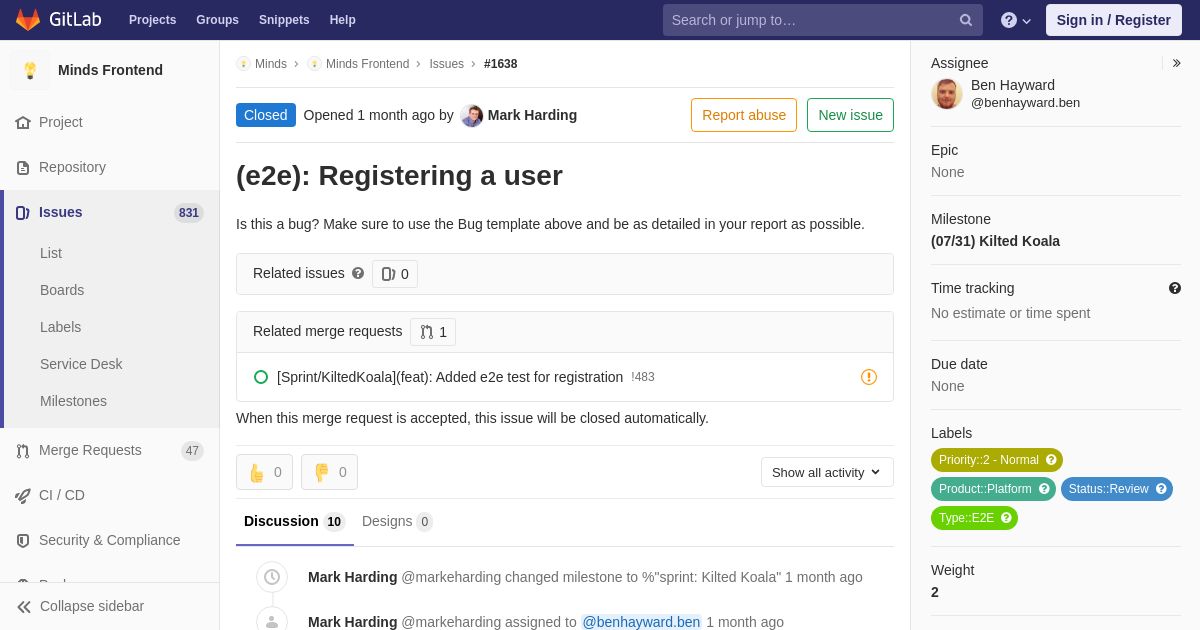Open Service Desk in sidebar
The image size is (1200, 630).
pos(81,364)
